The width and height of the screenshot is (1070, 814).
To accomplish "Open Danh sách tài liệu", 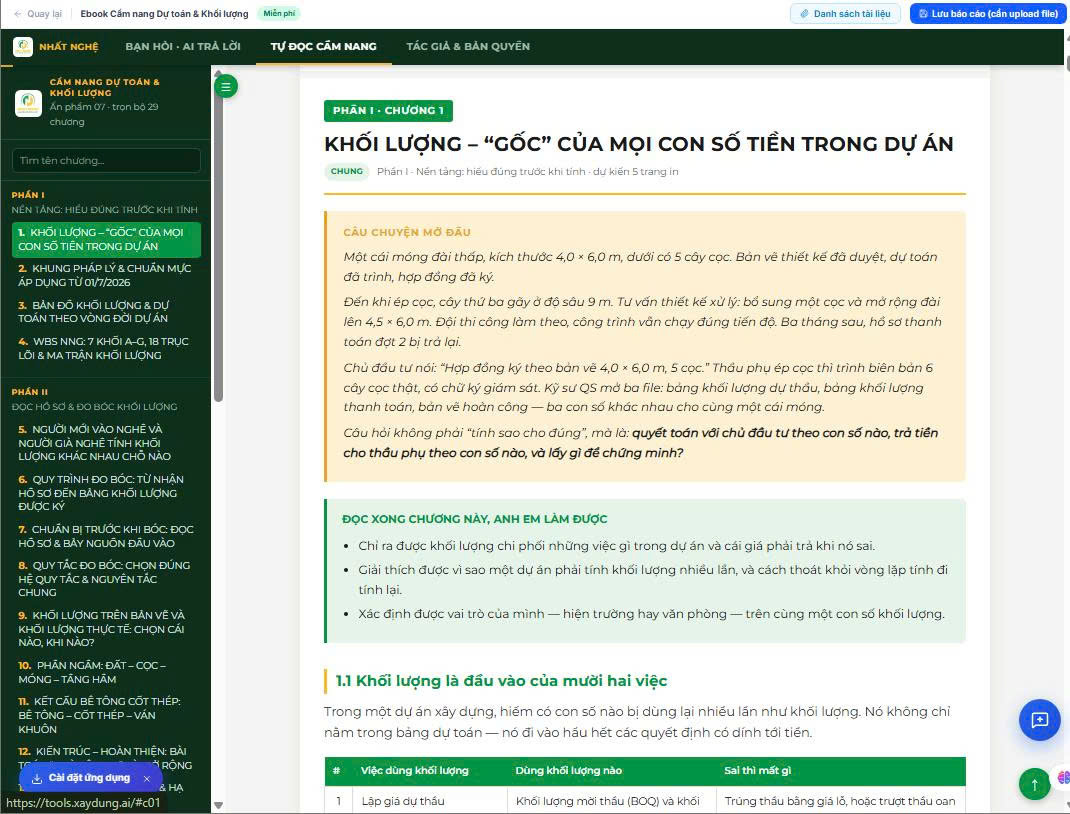I will click(x=845, y=14).
